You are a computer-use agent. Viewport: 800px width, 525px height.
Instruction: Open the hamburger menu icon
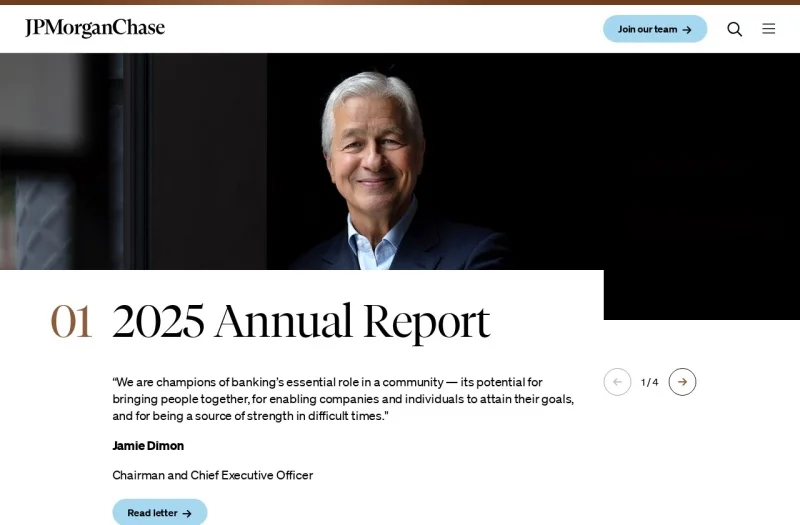[768, 29]
